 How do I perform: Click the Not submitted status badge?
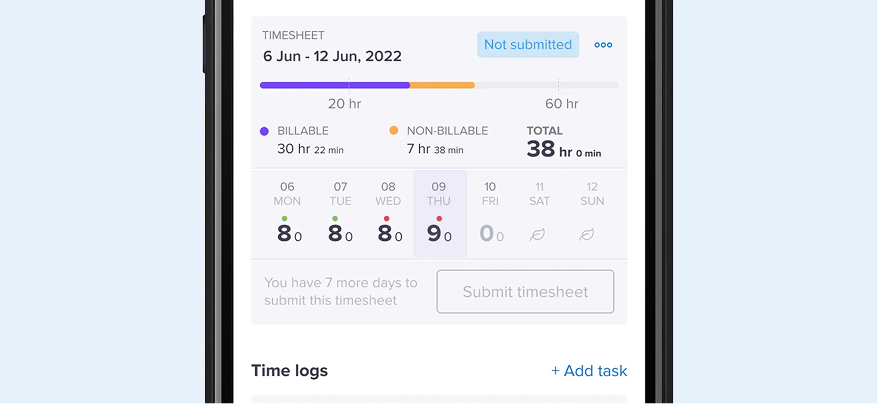click(528, 44)
